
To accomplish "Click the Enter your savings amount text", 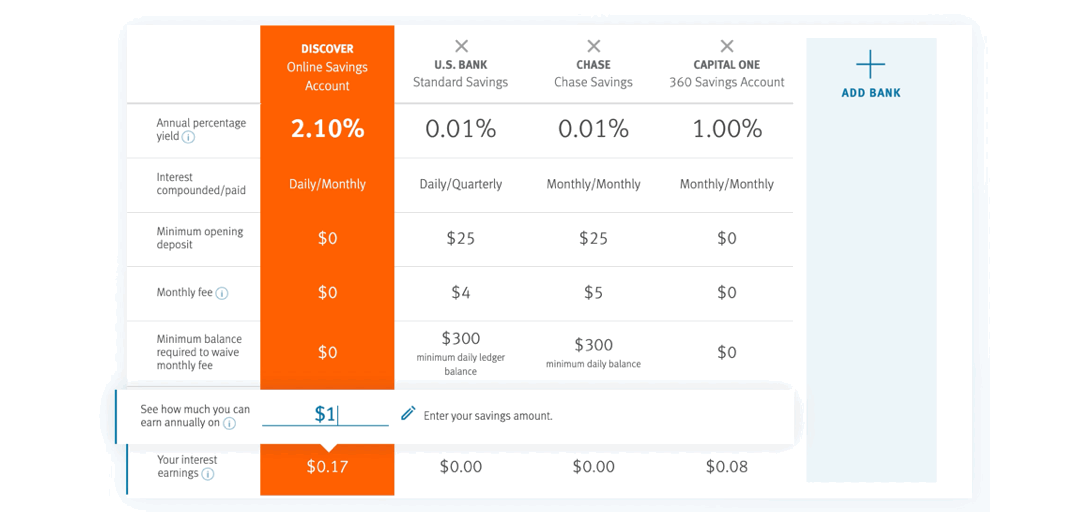I will (x=488, y=416).
